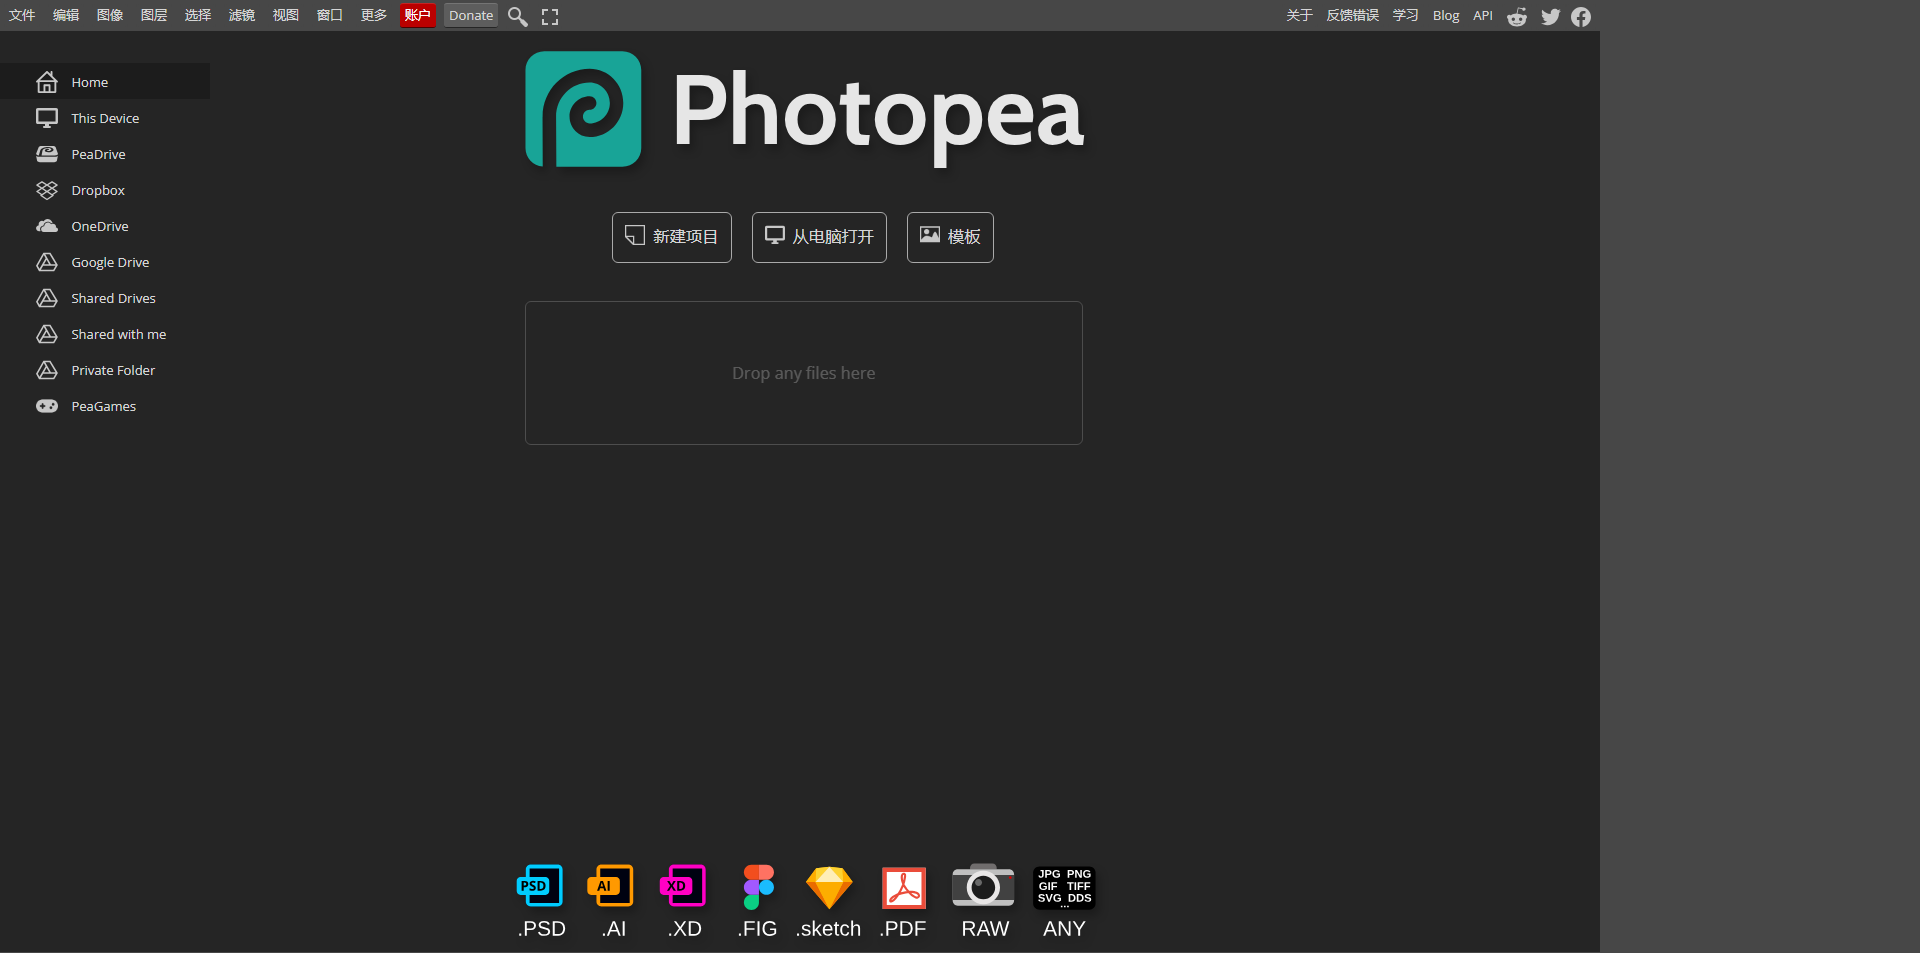Viewport: 1920px width, 953px height.
Task: Click the 新建项目 button
Action: (x=672, y=237)
